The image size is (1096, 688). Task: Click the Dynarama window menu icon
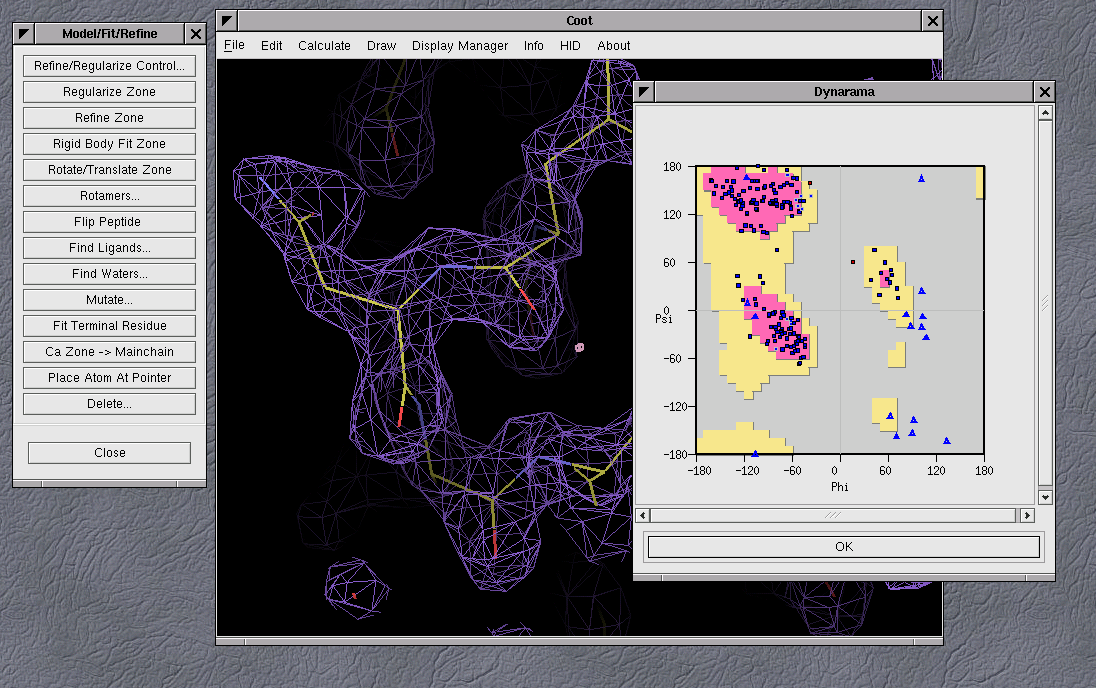(x=645, y=92)
